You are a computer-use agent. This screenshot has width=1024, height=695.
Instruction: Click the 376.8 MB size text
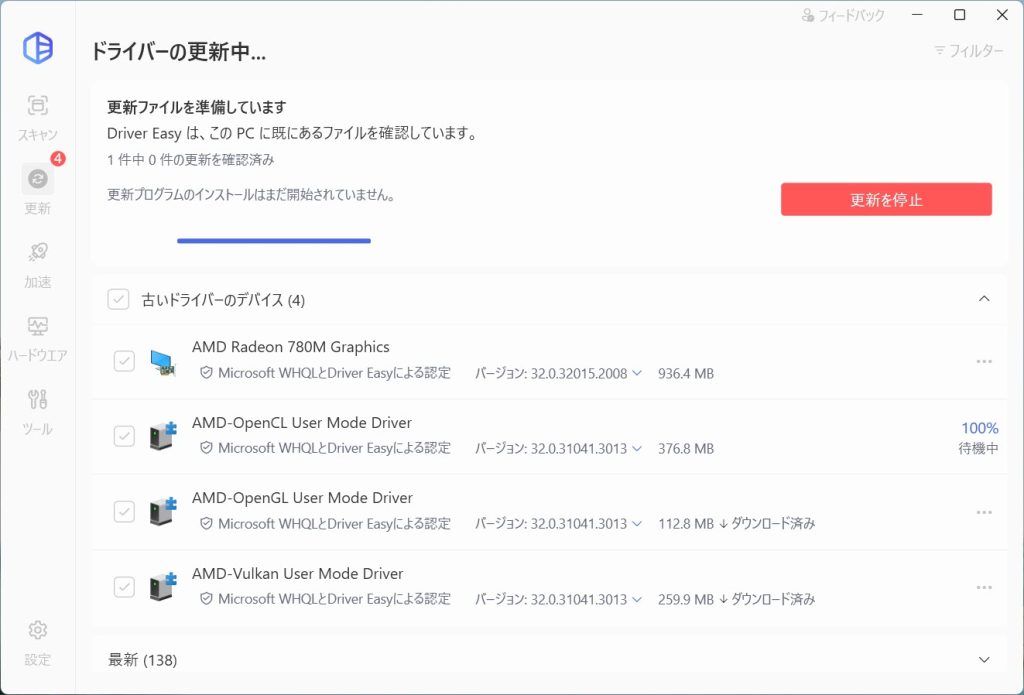pyautogui.click(x=686, y=449)
